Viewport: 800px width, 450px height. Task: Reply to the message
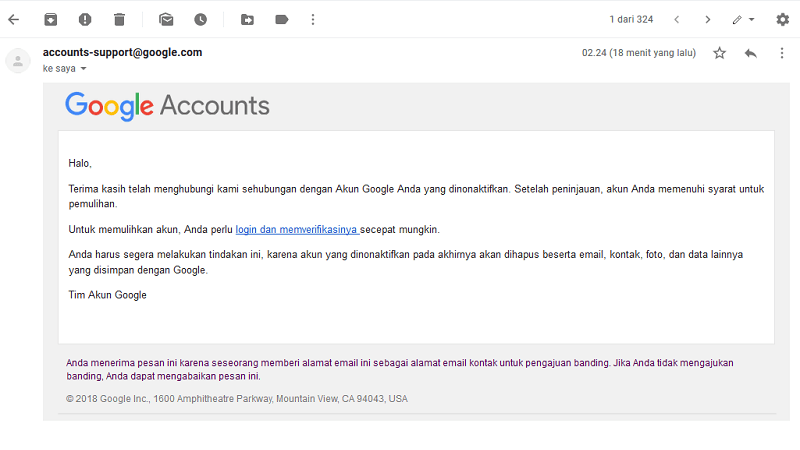pos(751,53)
